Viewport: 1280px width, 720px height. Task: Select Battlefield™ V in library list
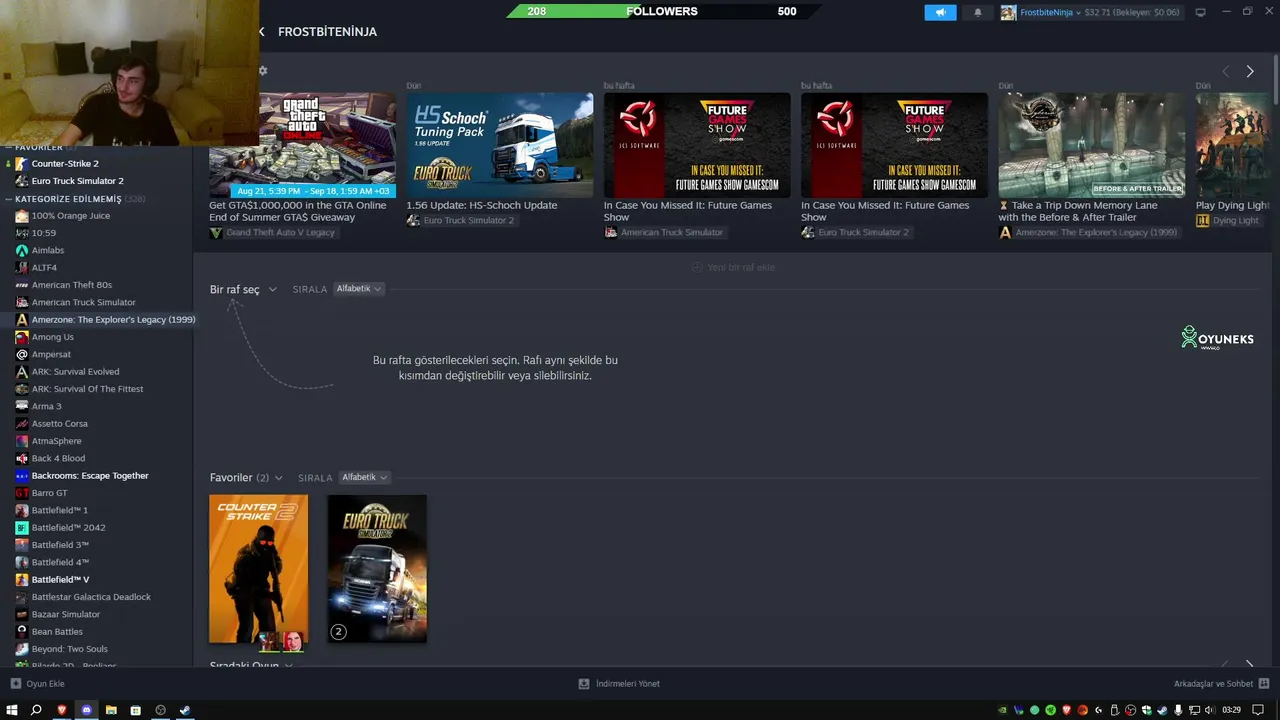pos(60,580)
